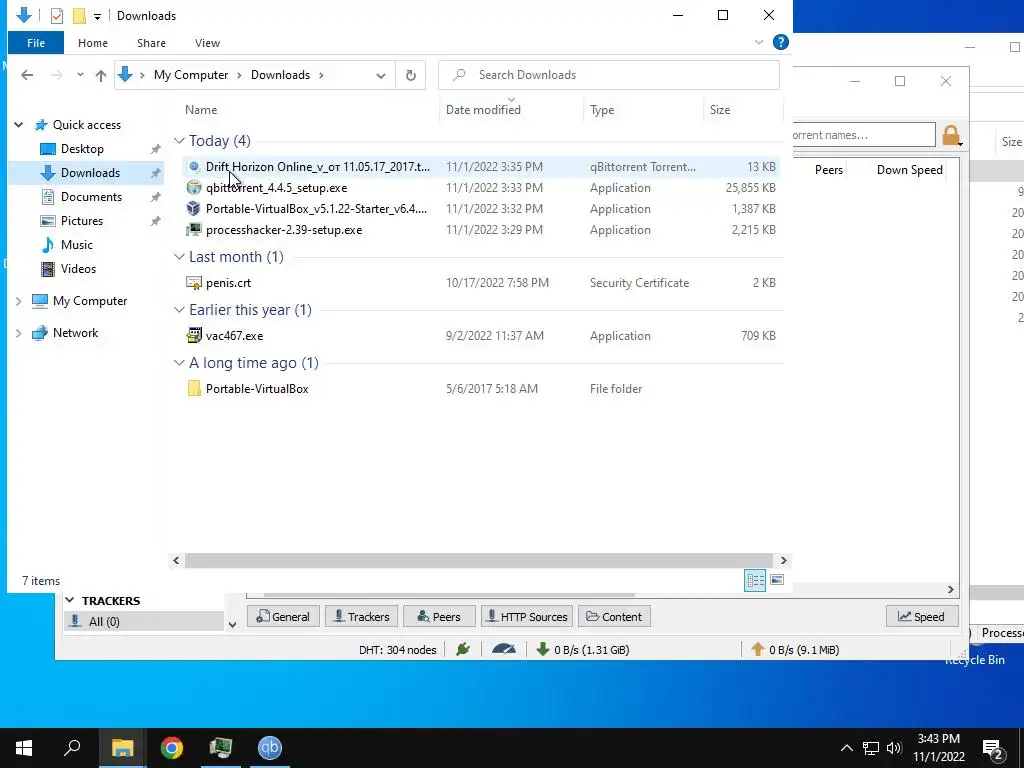Select the security certificate .crt file icon
The image size is (1024, 768).
tap(193, 283)
